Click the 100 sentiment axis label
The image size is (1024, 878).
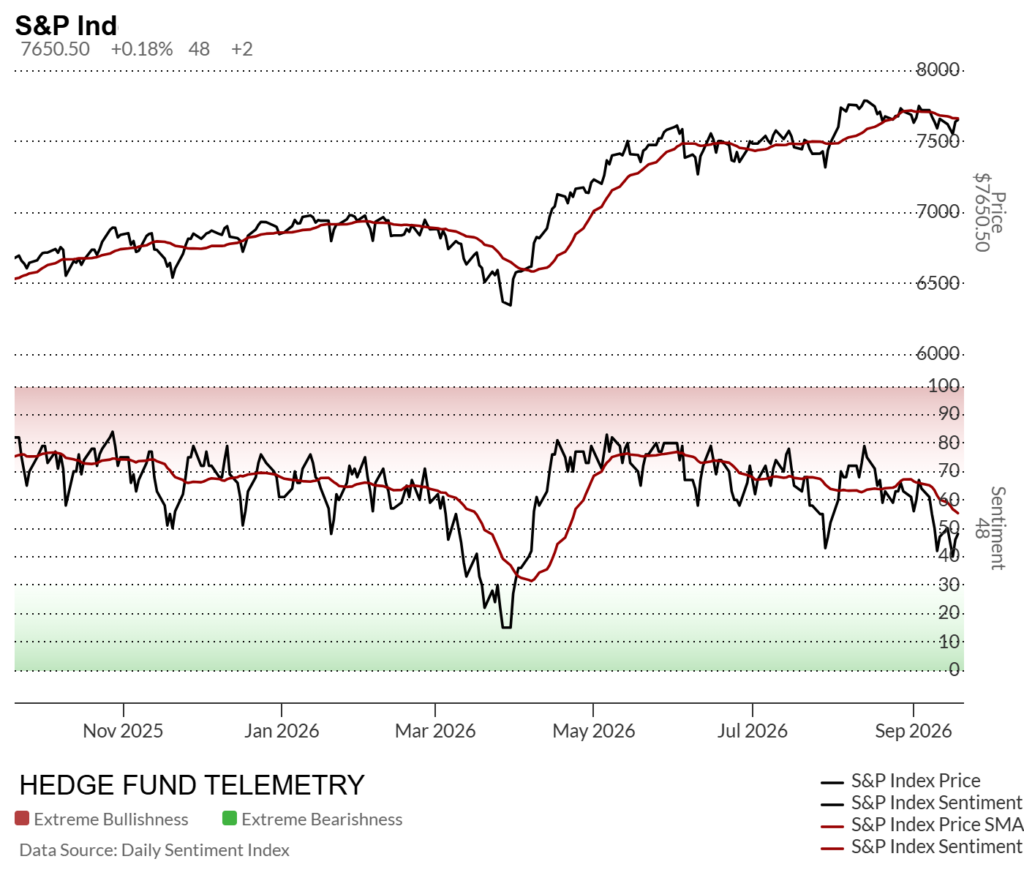pyautogui.click(x=944, y=385)
